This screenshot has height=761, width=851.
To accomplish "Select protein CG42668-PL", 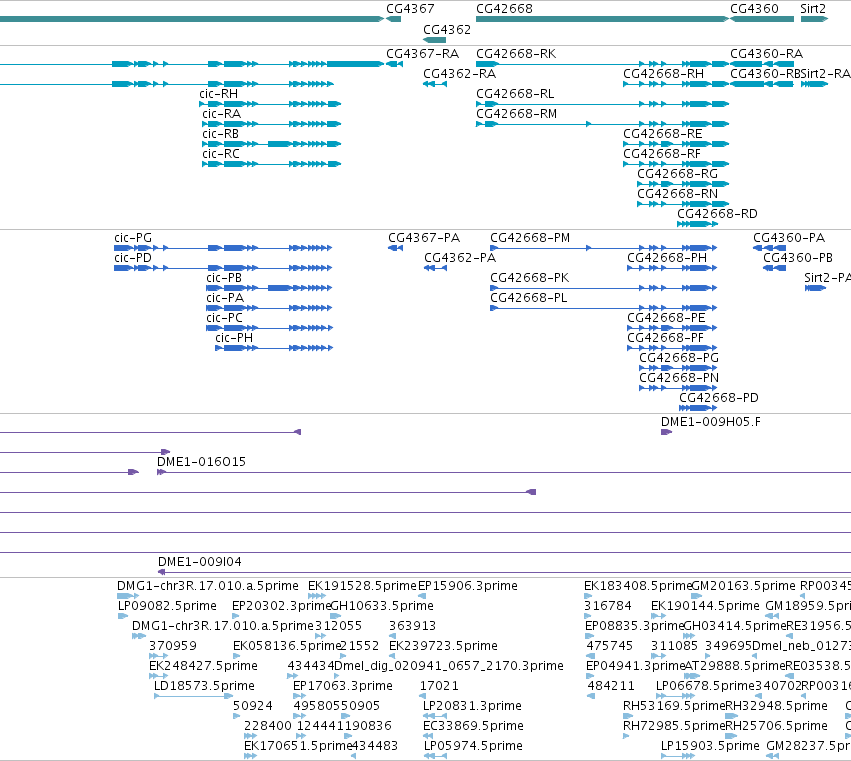I will coord(529,298).
